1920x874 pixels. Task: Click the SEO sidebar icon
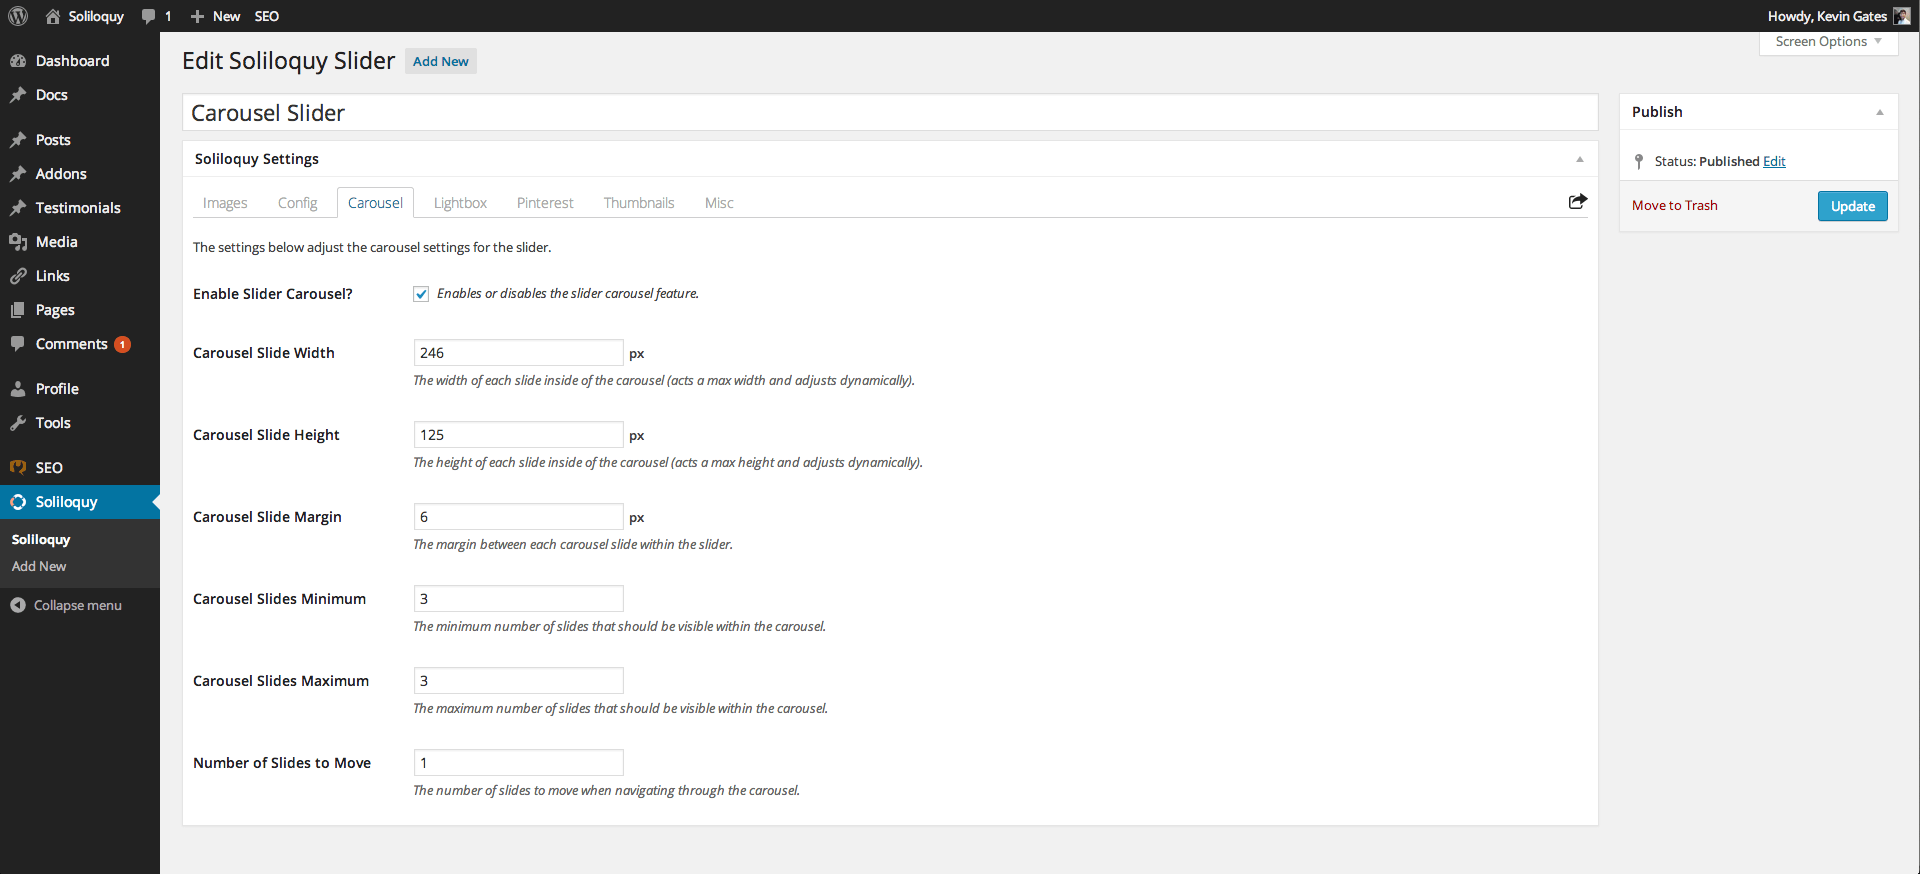[x=18, y=468]
